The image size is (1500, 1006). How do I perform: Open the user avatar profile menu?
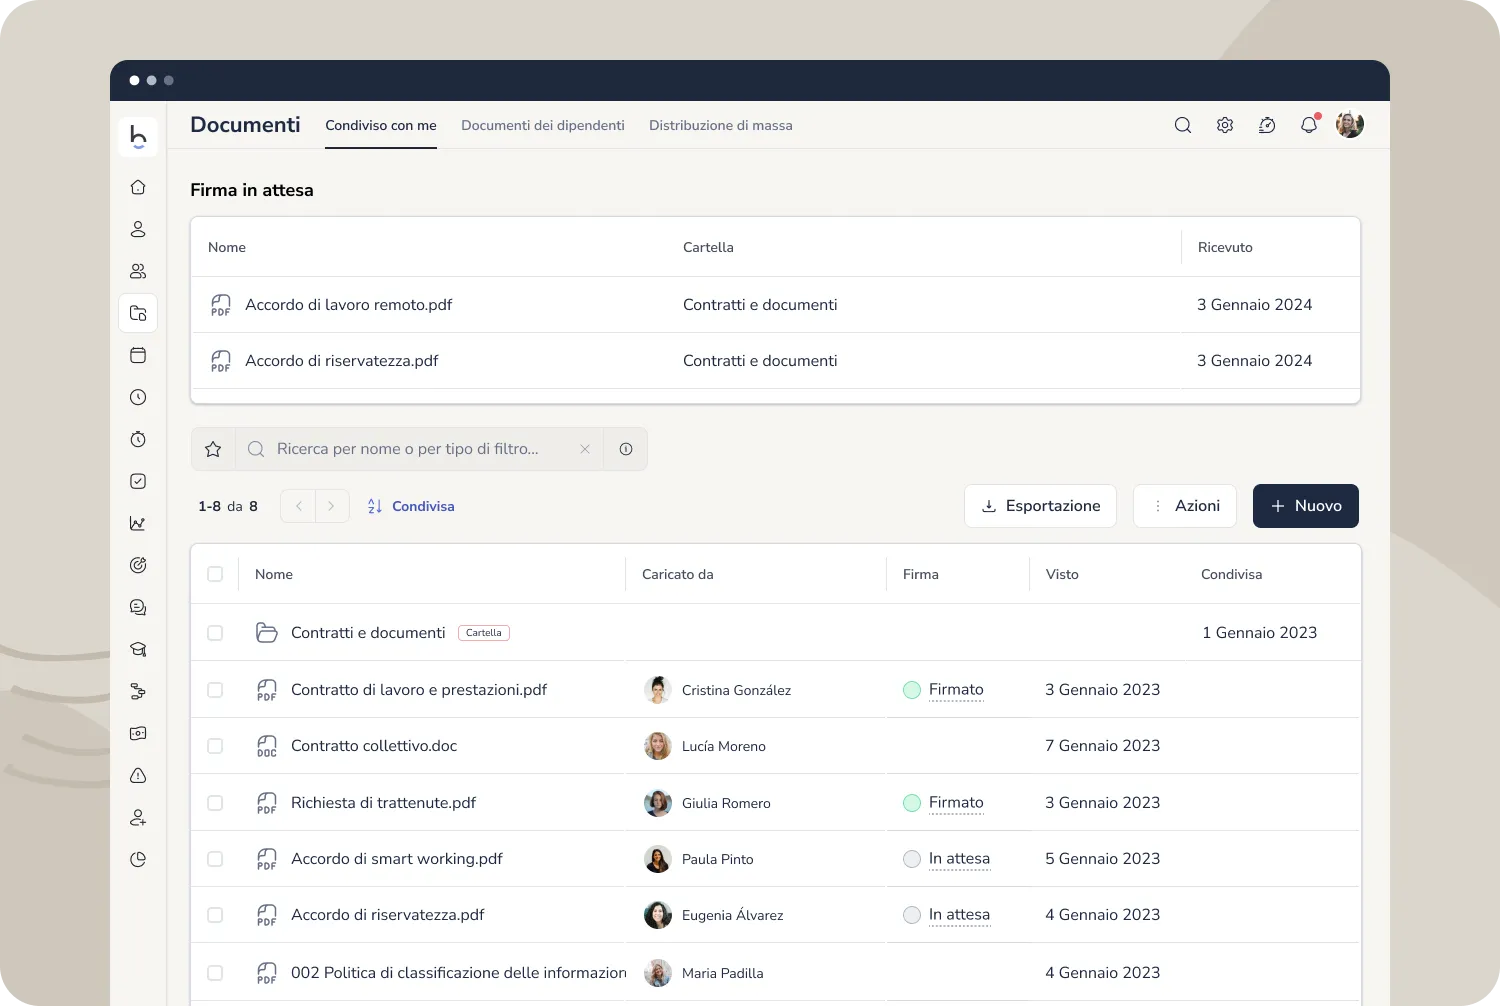[1350, 125]
